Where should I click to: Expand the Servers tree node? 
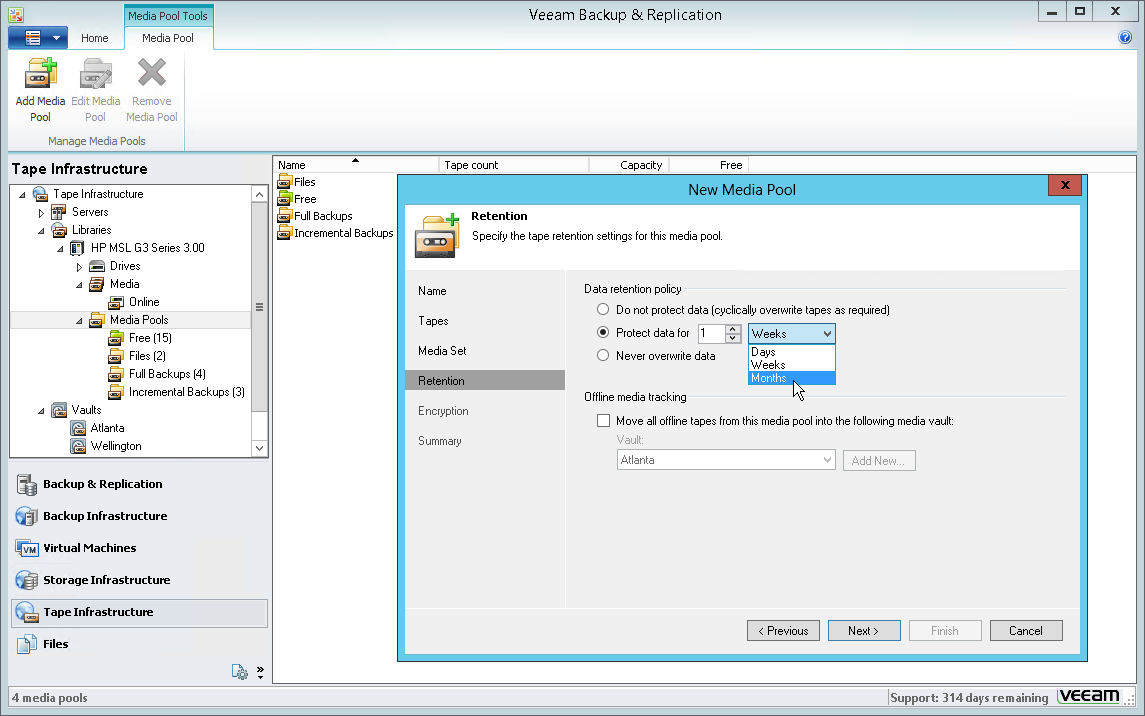click(x=41, y=213)
